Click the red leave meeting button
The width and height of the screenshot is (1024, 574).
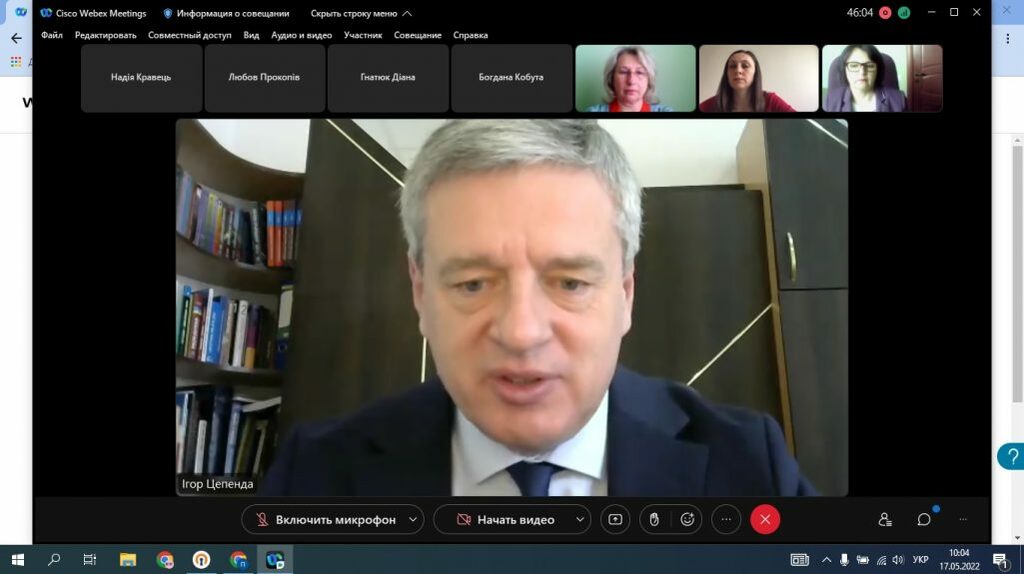coord(765,519)
